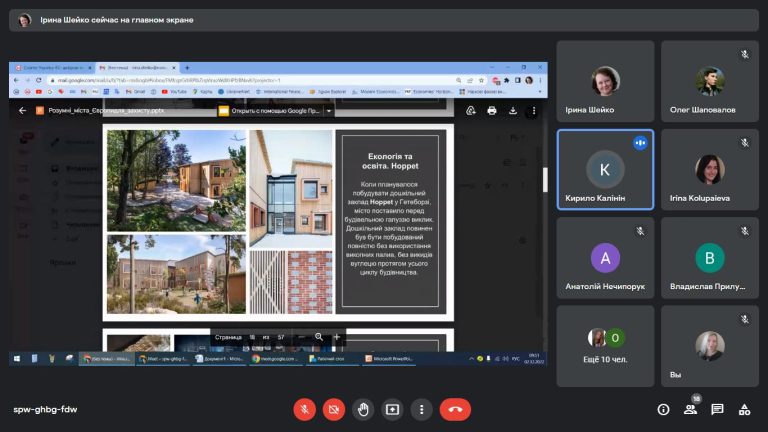
Task: Click Chrome back arrow in shared browser
Action: [16, 80]
